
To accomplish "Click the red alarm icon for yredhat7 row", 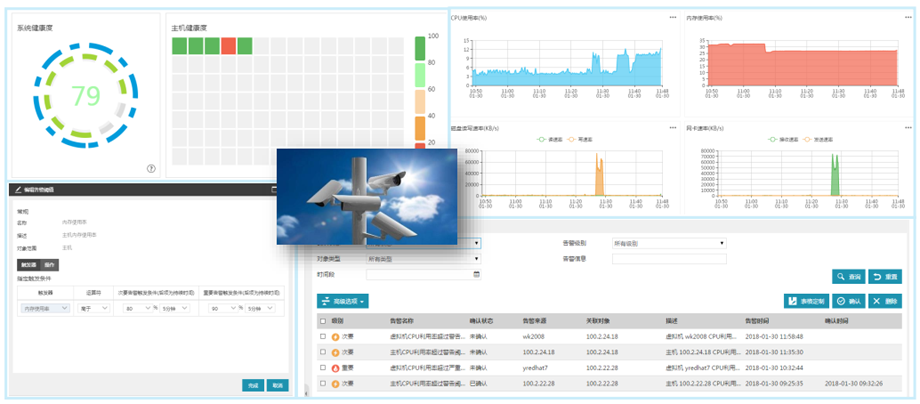I will (x=335, y=368).
